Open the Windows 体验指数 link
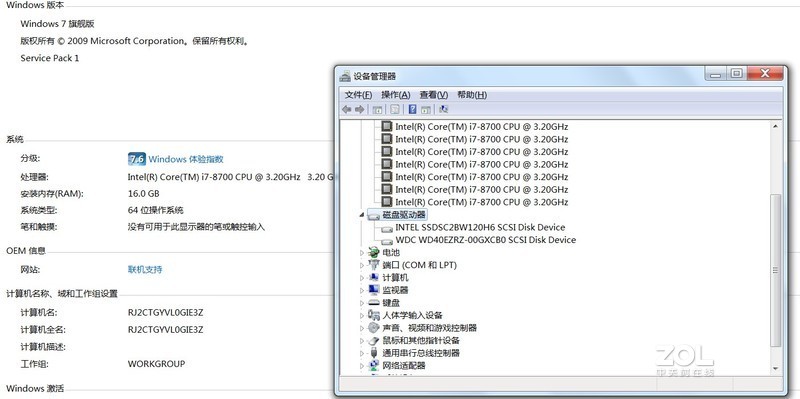 (186, 159)
